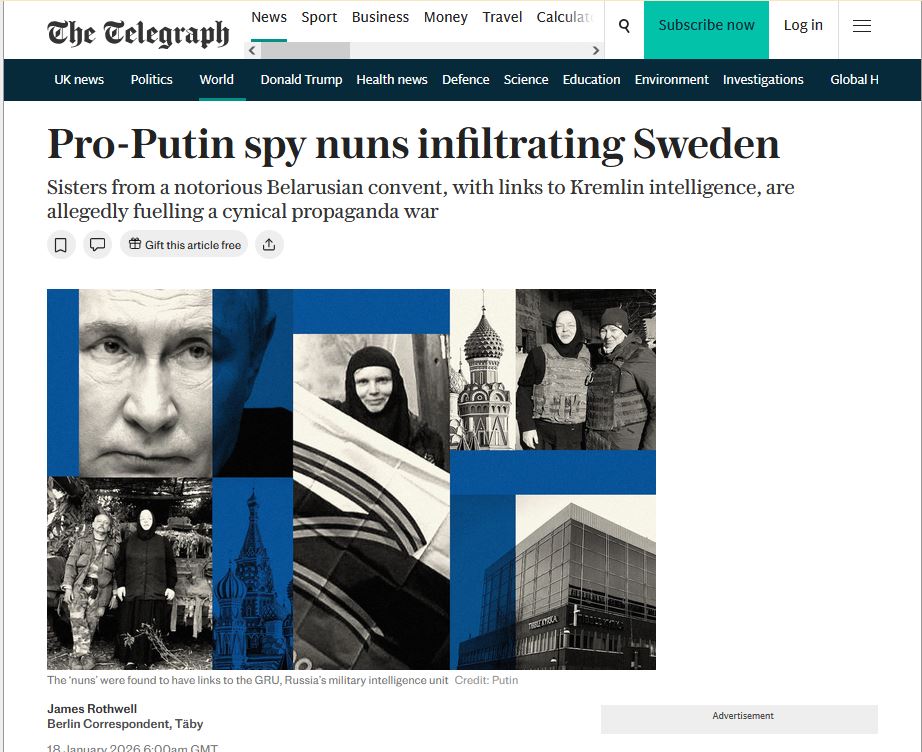Open the hamburger menu icon

[x=861, y=26]
